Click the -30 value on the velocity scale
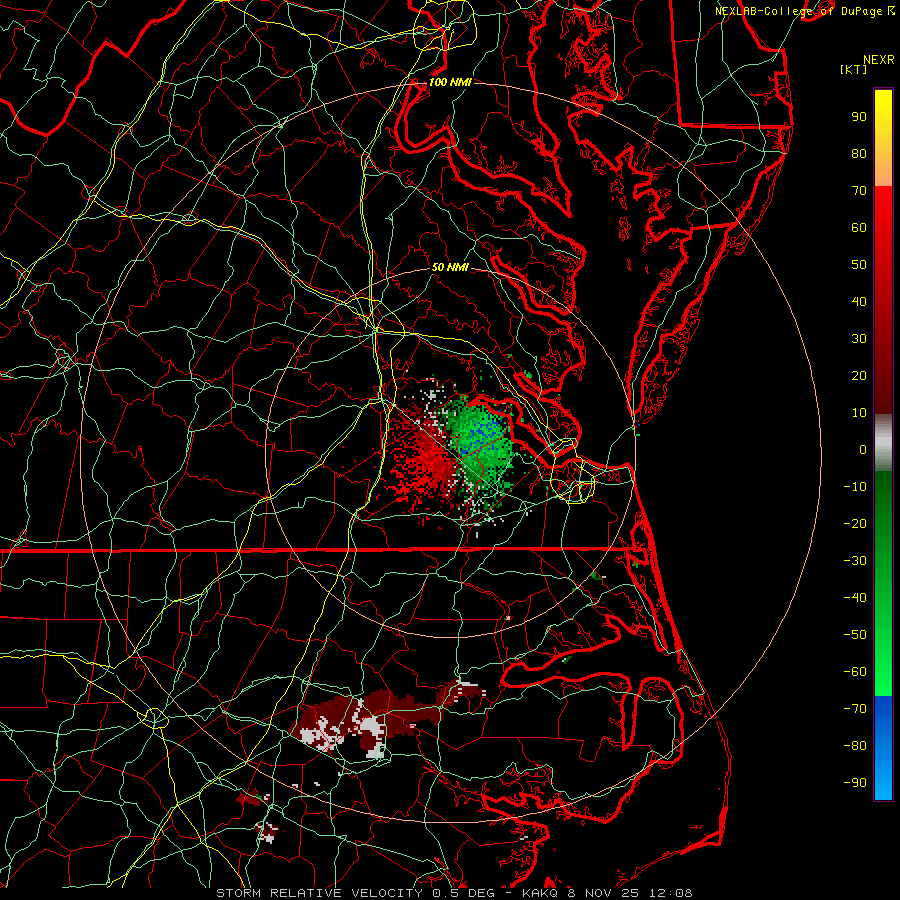900x900 pixels. click(x=855, y=561)
